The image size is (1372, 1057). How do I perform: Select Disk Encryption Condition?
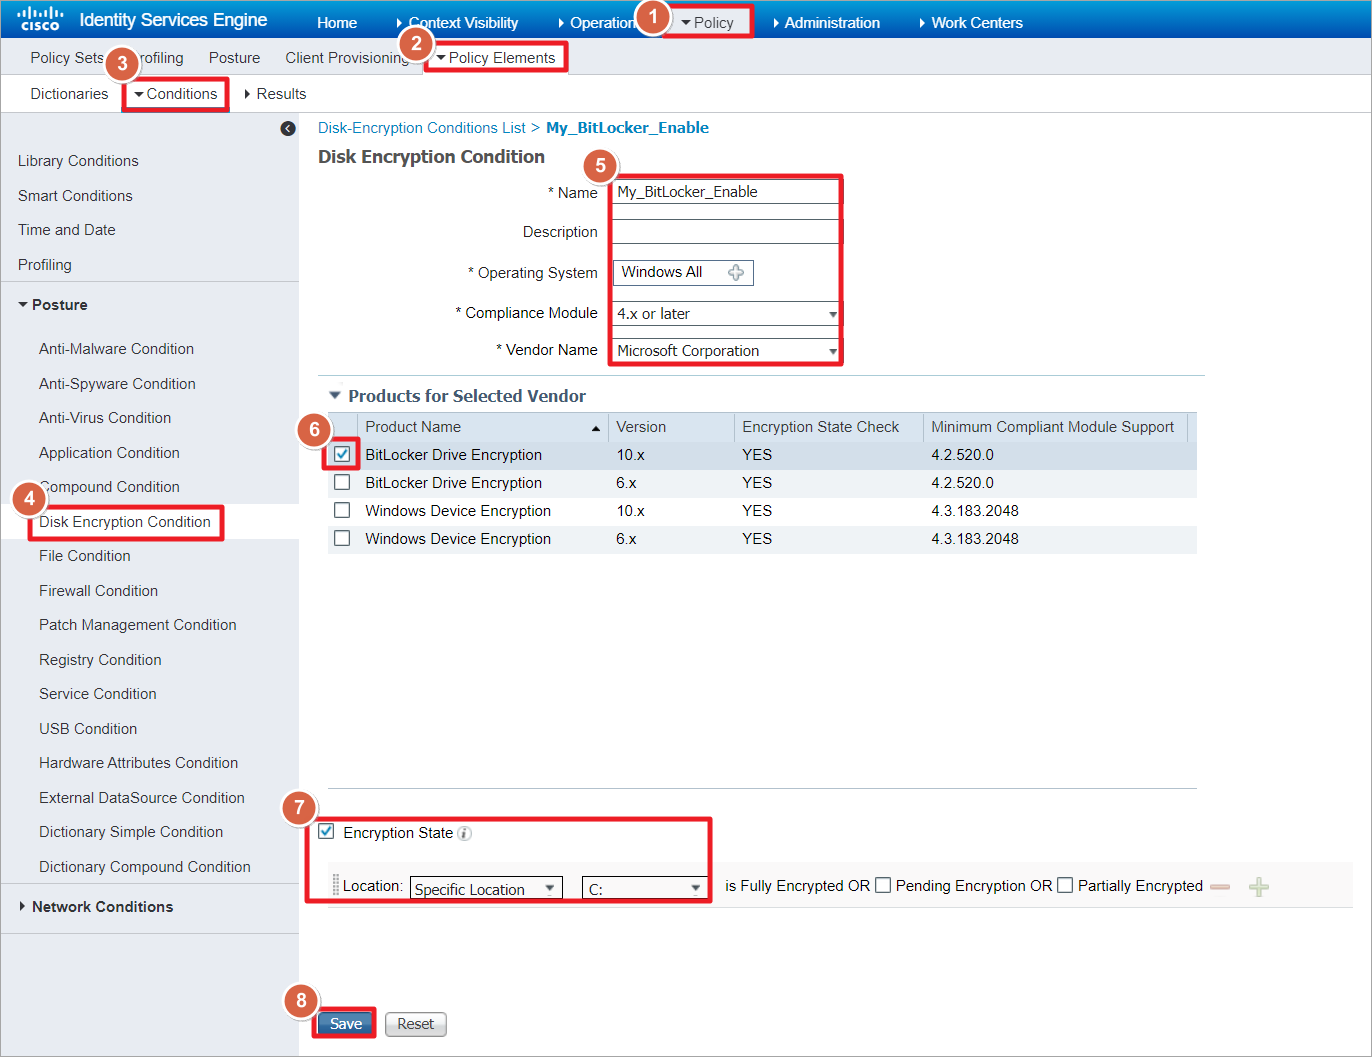coord(125,522)
